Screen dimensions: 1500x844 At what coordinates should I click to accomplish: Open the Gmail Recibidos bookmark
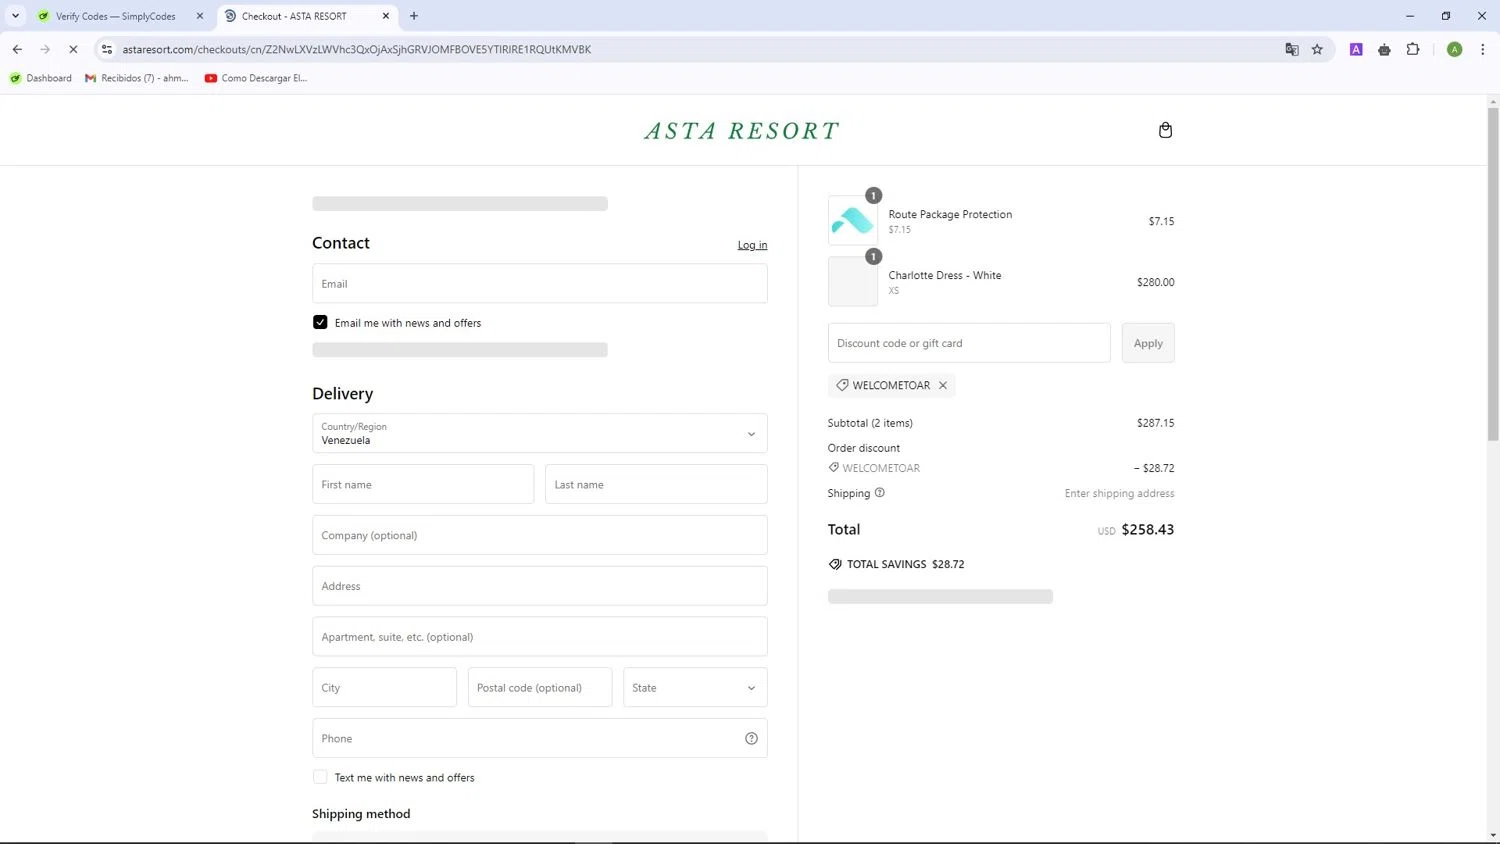[x=137, y=78]
